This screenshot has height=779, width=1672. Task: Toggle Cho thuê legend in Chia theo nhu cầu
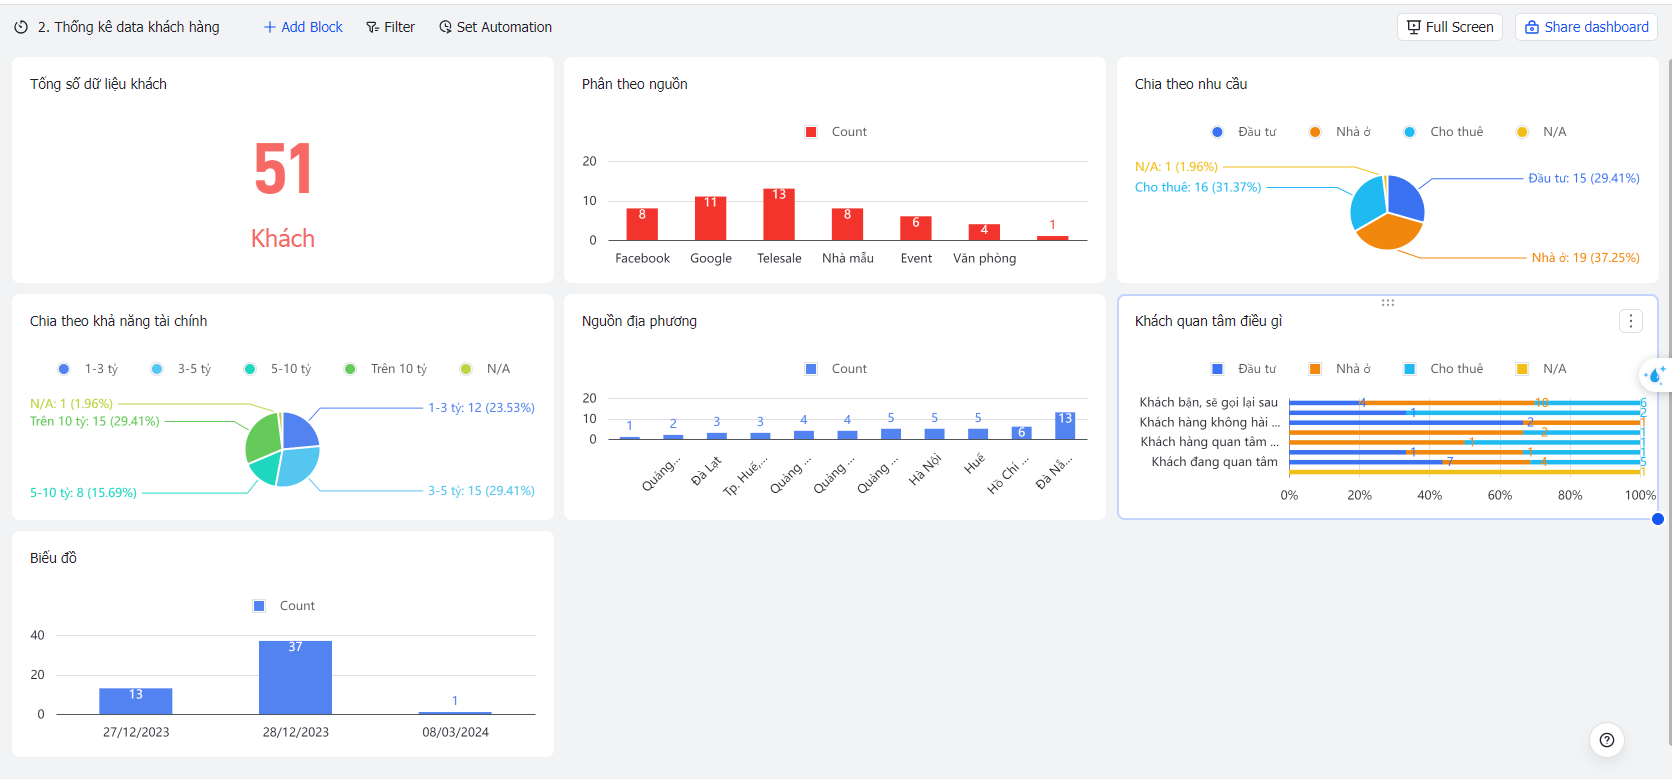pos(1443,132)
